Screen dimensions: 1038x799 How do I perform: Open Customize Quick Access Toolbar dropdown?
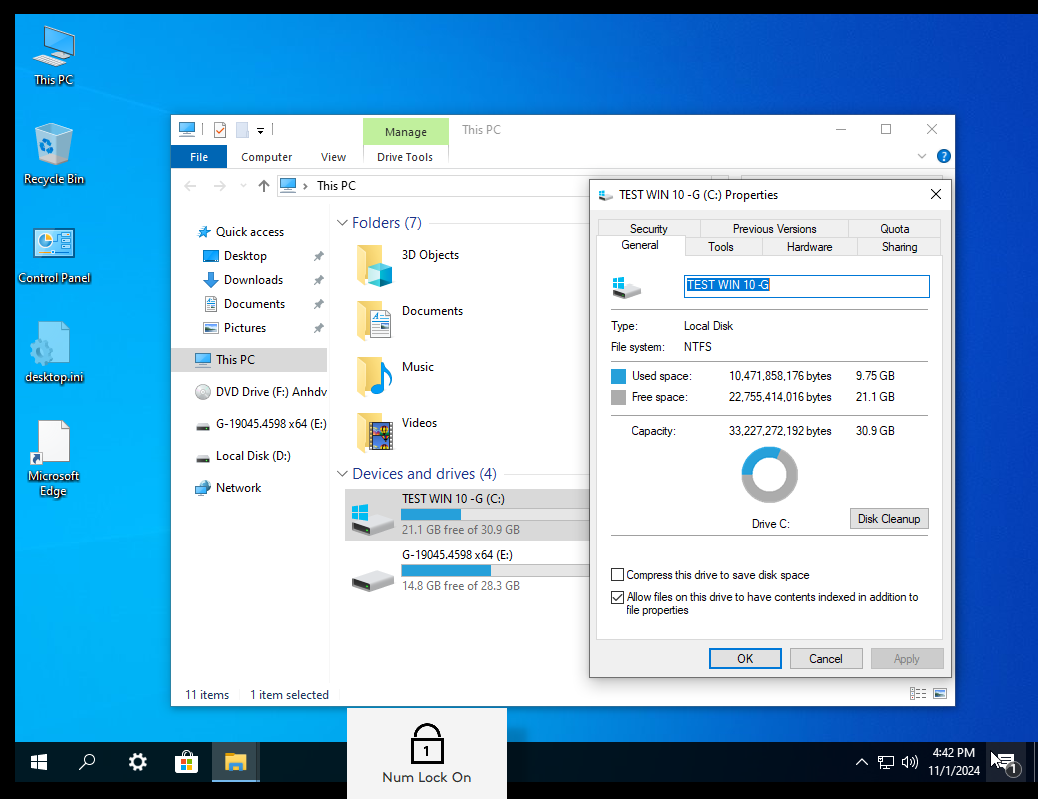click(261, 130)
